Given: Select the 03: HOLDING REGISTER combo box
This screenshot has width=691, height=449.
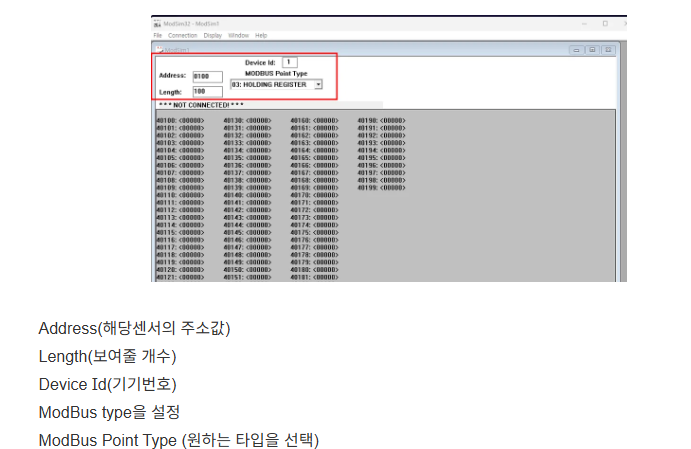Looking at the screenshot, I should click(276, 84).
